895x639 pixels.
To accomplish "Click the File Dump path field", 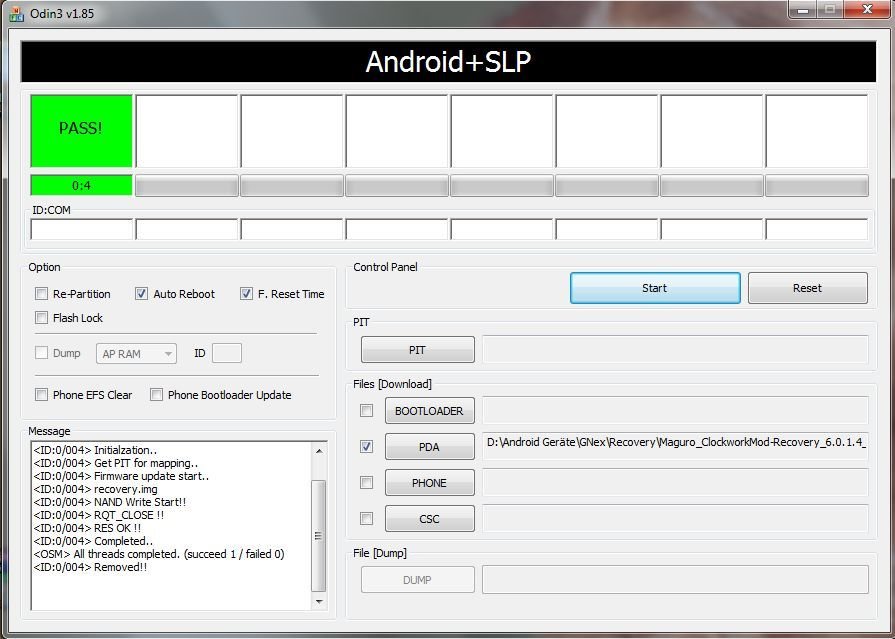I will coord(675,580).
